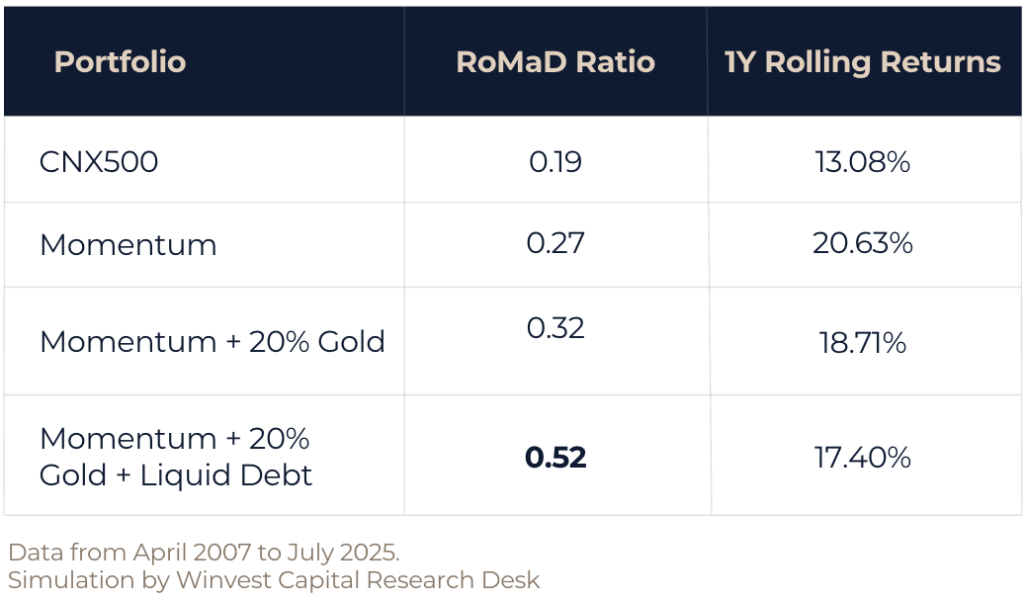Screen dimensions: 1024x601
Task: Select the bold 0.52 RoMaD value
Action: tap(555, 458)
